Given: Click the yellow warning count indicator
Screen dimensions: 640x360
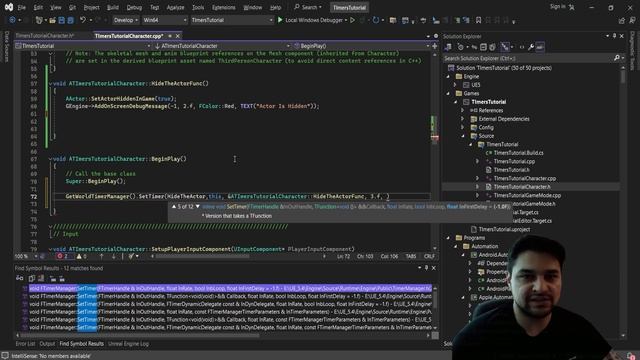Looking at the screenshot, I should click(x=82, y=256).
